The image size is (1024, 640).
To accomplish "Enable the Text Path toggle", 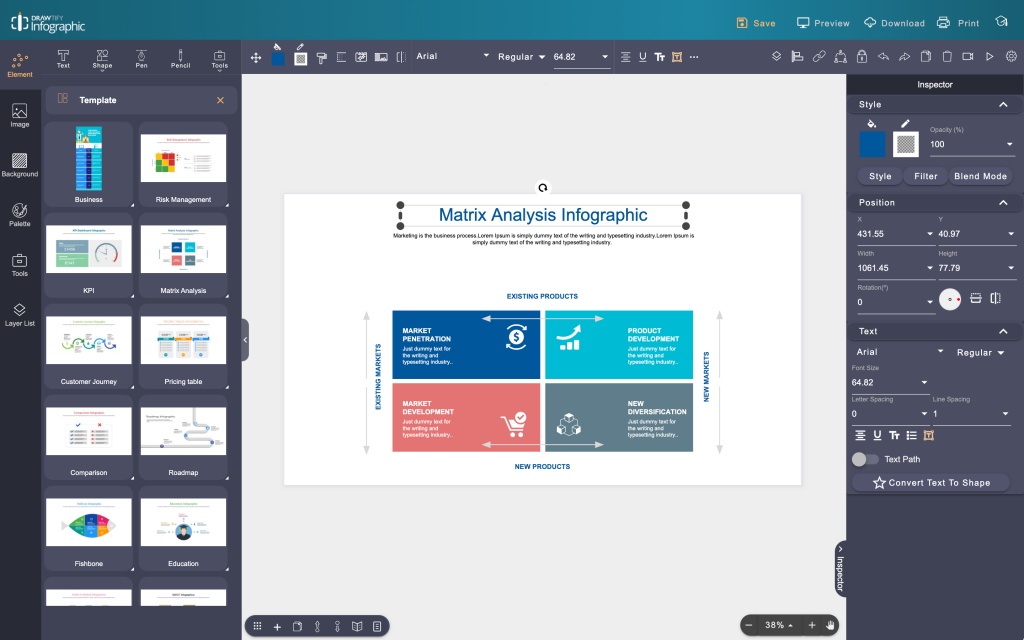I will click(864, 459).
